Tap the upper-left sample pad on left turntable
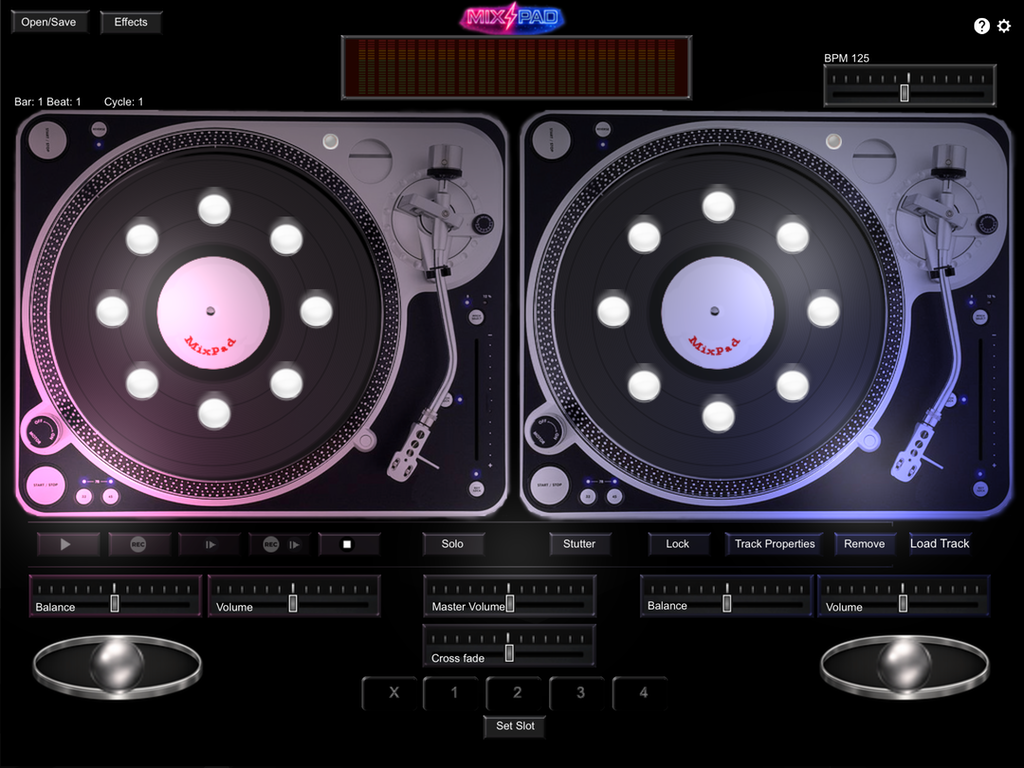 click(x=142, y=238)
